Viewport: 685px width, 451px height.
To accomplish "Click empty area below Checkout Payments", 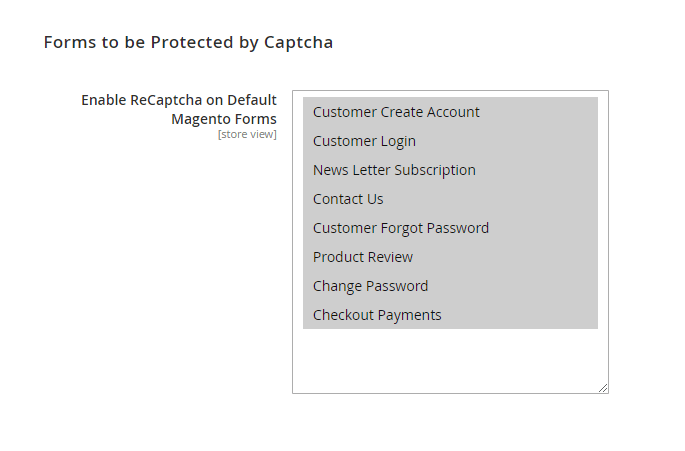I will (x=450, y=360).
